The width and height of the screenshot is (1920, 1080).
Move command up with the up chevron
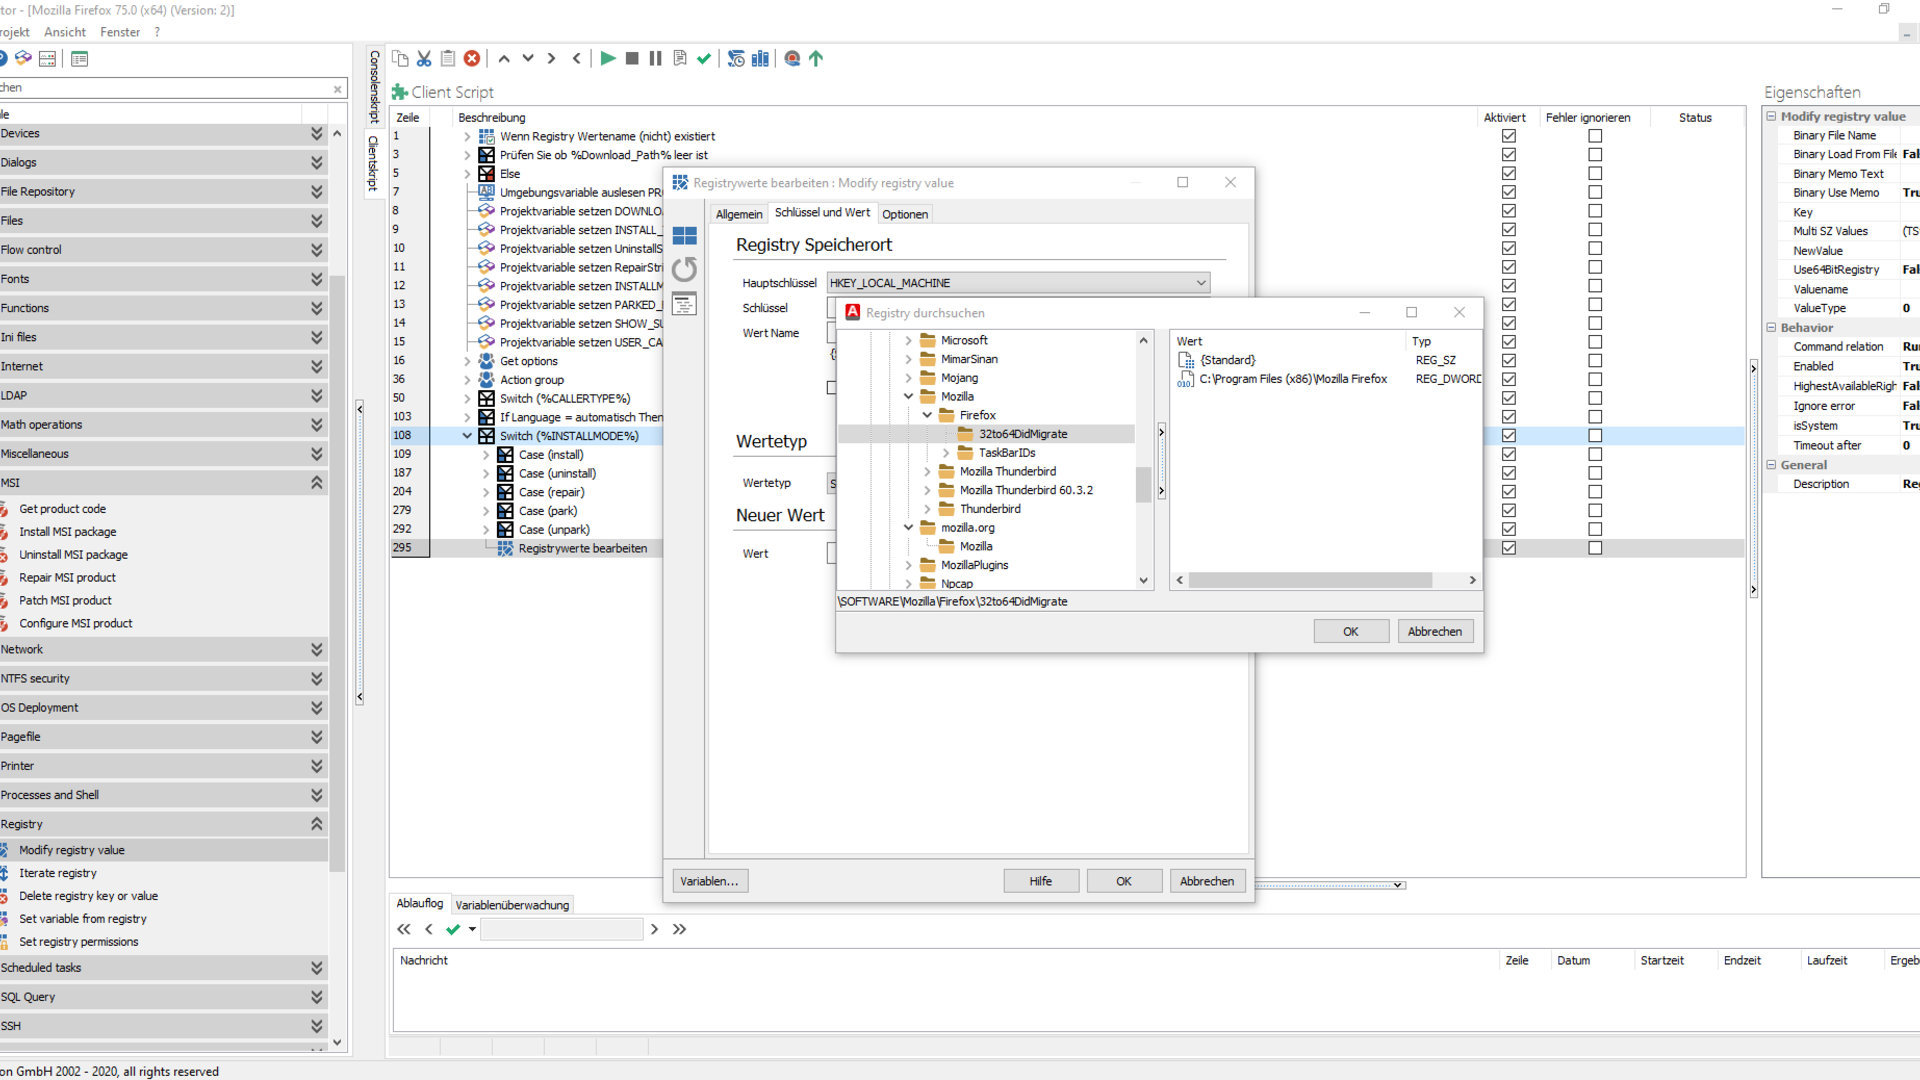(x=504, y=59)
